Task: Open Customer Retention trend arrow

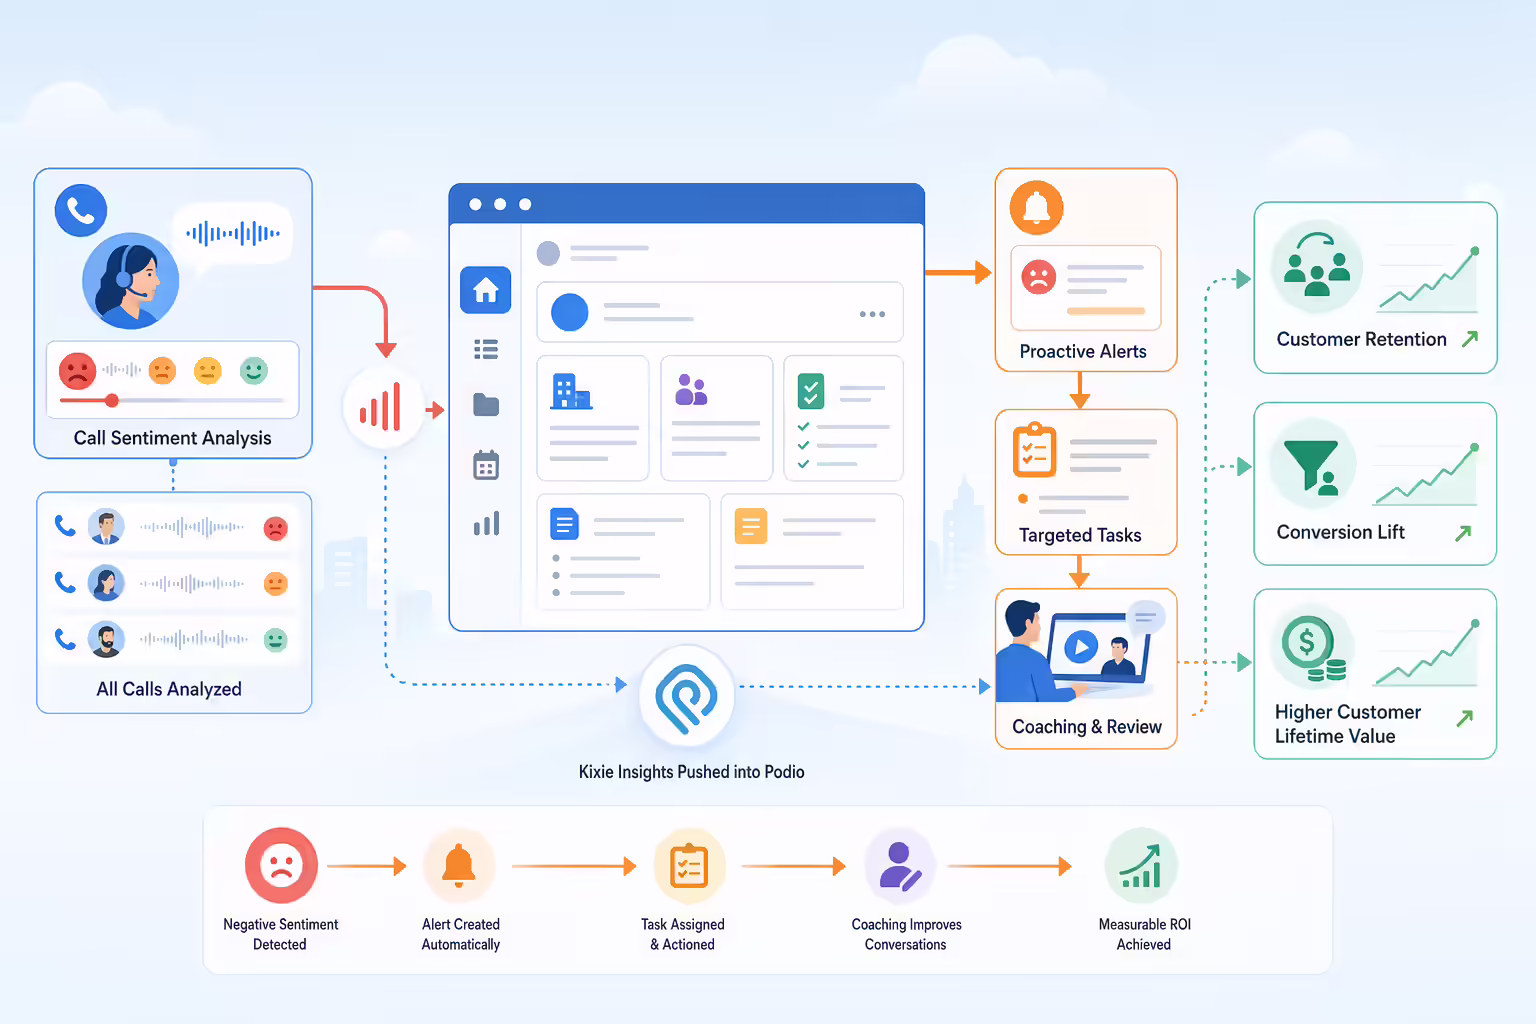Action: (1470, 339)
